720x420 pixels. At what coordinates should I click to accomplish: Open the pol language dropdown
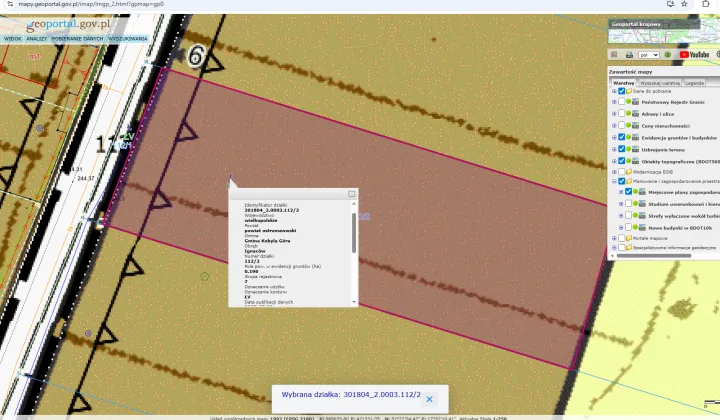(649, 55)
